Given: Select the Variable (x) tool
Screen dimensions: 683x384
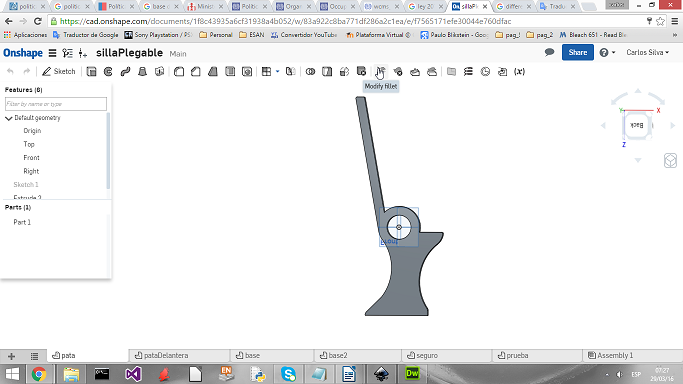Looking at the screenshot, I should (x=519, y=71).
